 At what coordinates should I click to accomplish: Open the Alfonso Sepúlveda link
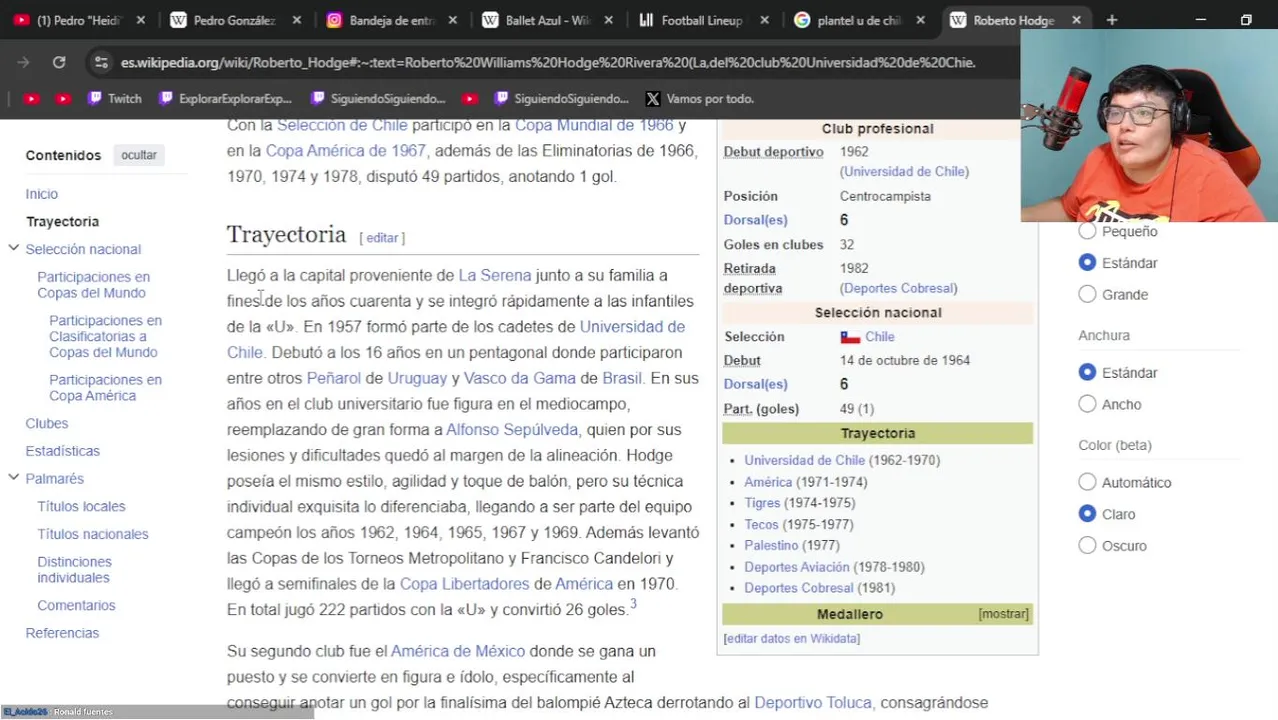[512, 430]
